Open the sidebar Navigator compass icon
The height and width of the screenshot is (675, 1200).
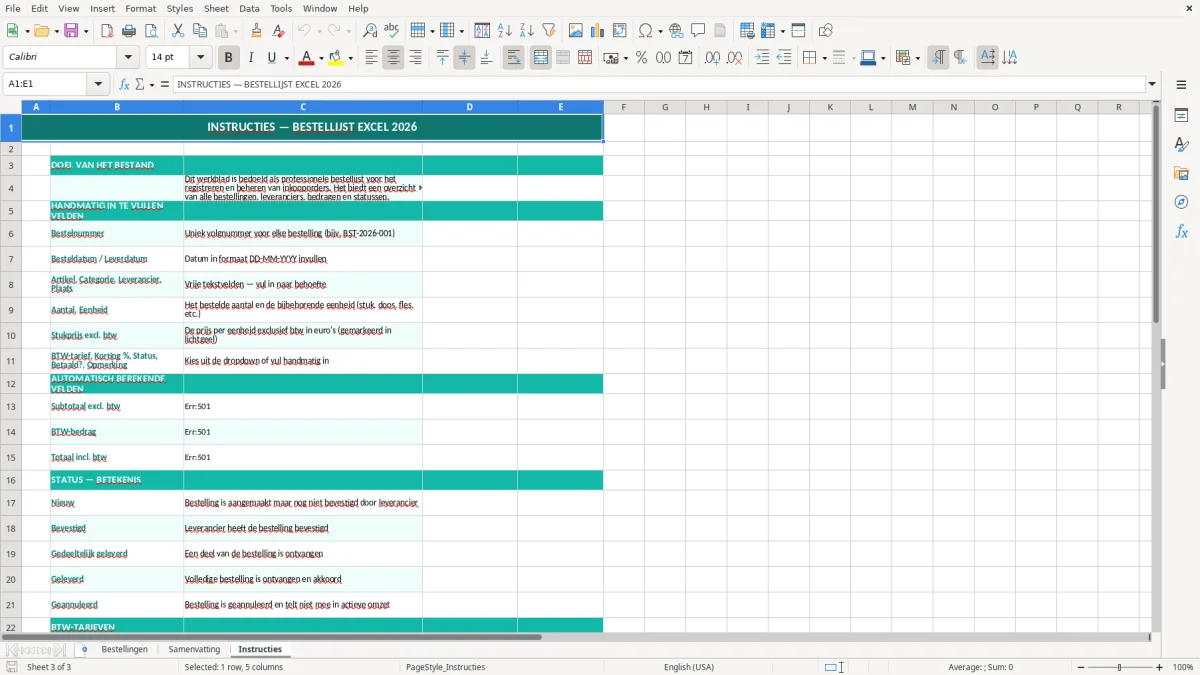tap(1181, 202)
